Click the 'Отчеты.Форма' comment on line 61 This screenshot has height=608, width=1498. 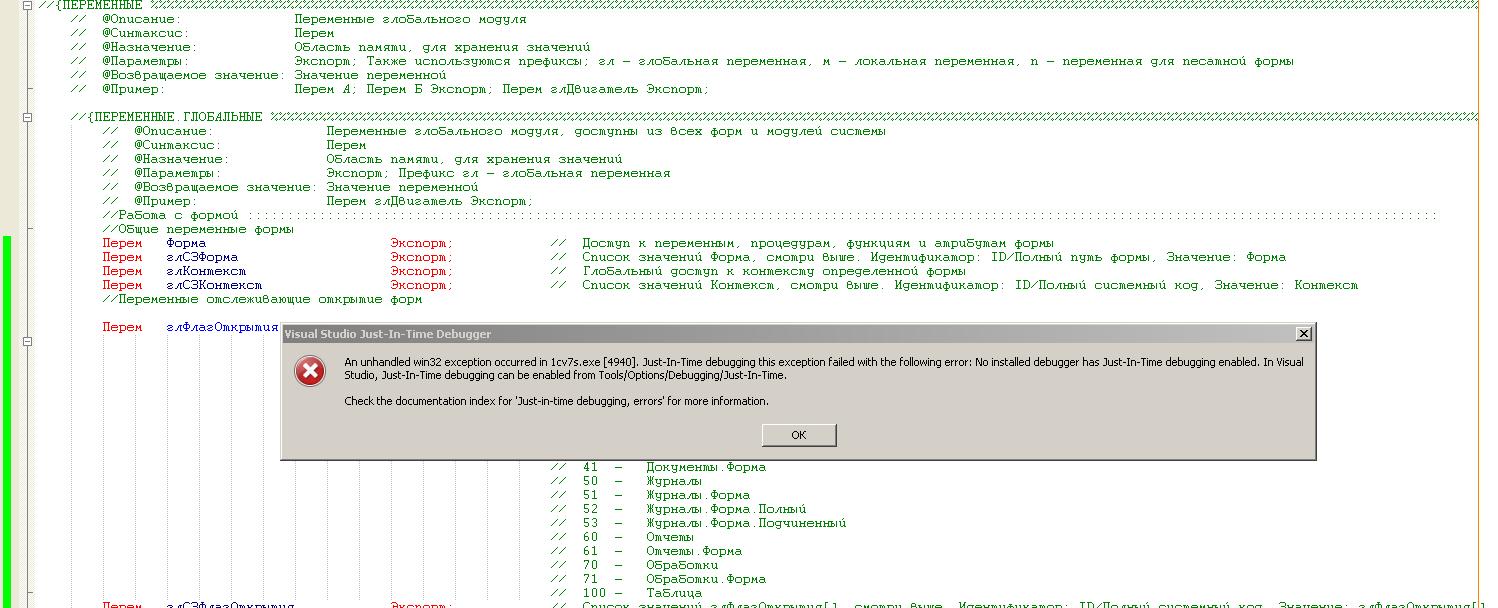(x=693, y=551)
